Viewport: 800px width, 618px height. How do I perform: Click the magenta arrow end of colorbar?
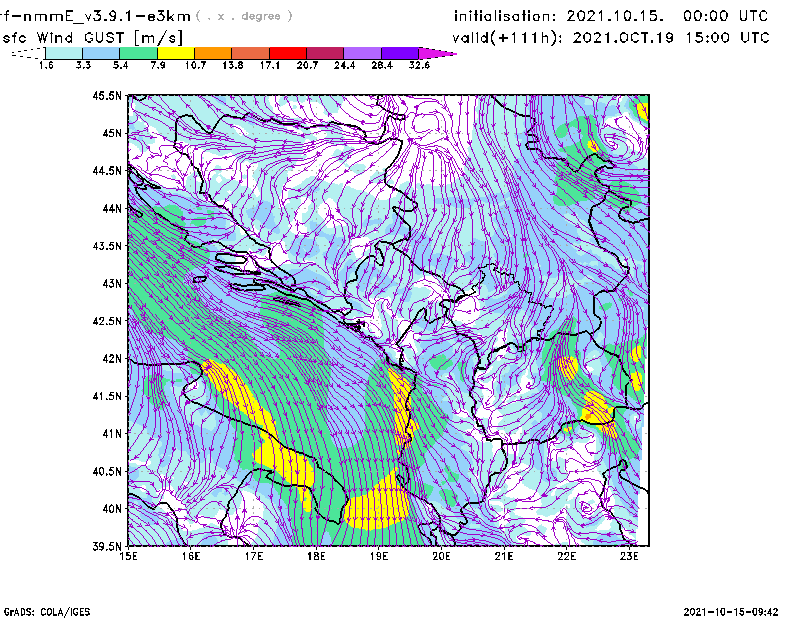pyautogui.click(x=437, y=53)
